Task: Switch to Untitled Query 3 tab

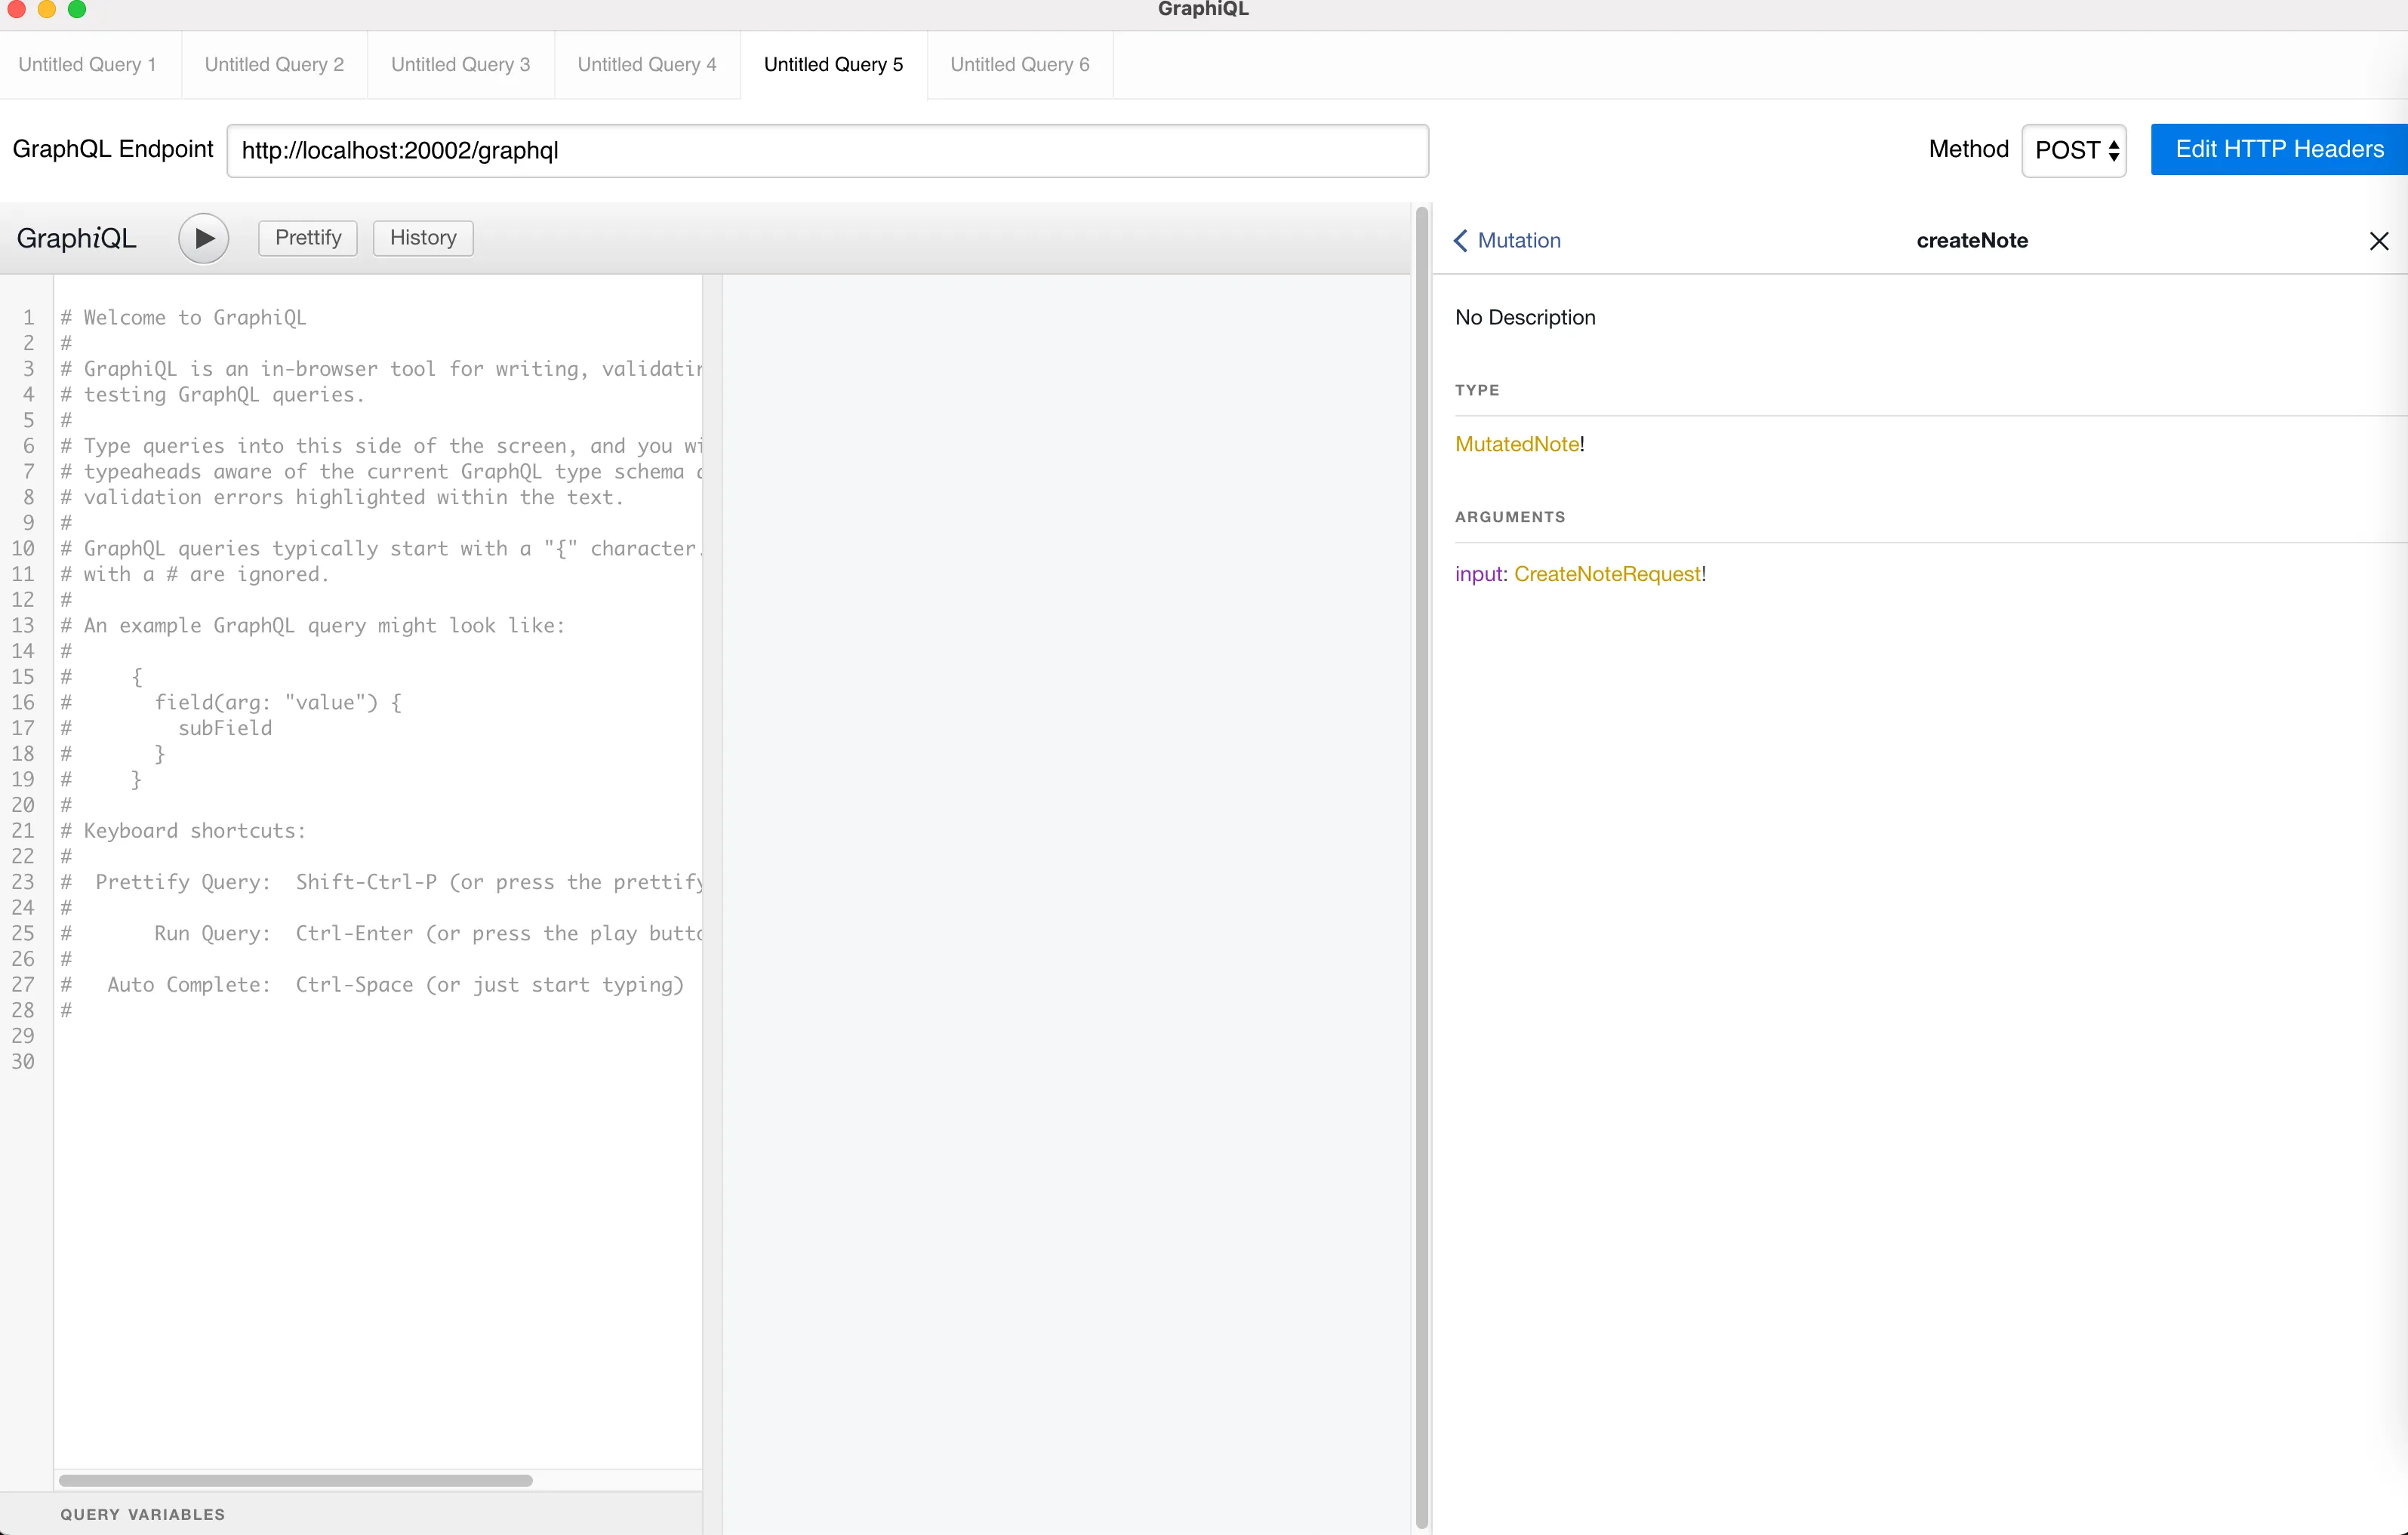Action: 461,65
